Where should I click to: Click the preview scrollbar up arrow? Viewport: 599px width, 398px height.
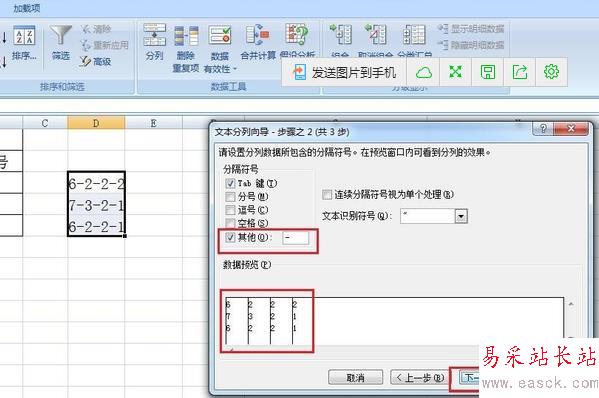coord(571,304)
